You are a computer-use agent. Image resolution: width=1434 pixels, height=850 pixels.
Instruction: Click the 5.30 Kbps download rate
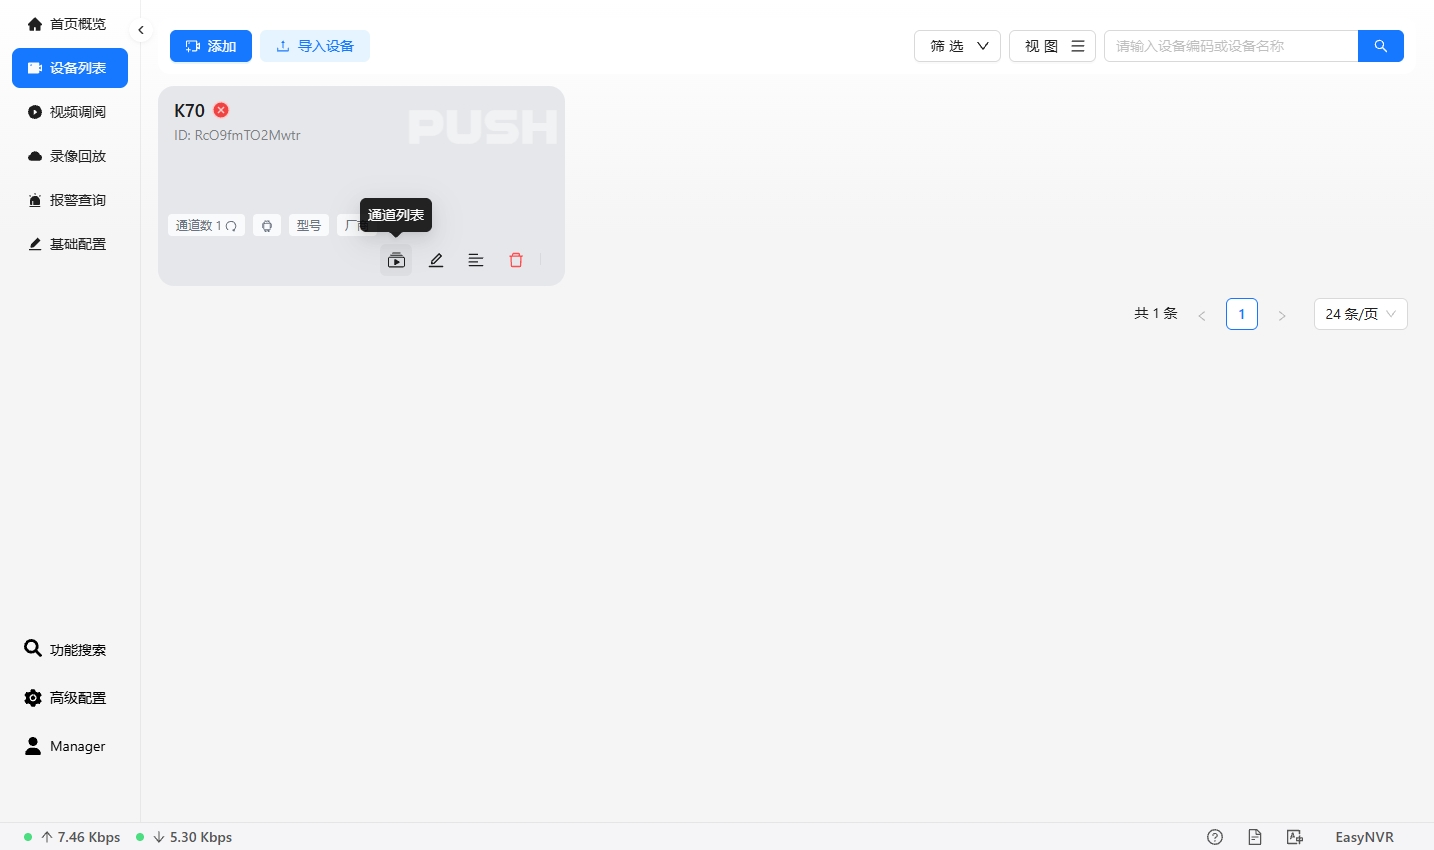click(x=201, y=837)
